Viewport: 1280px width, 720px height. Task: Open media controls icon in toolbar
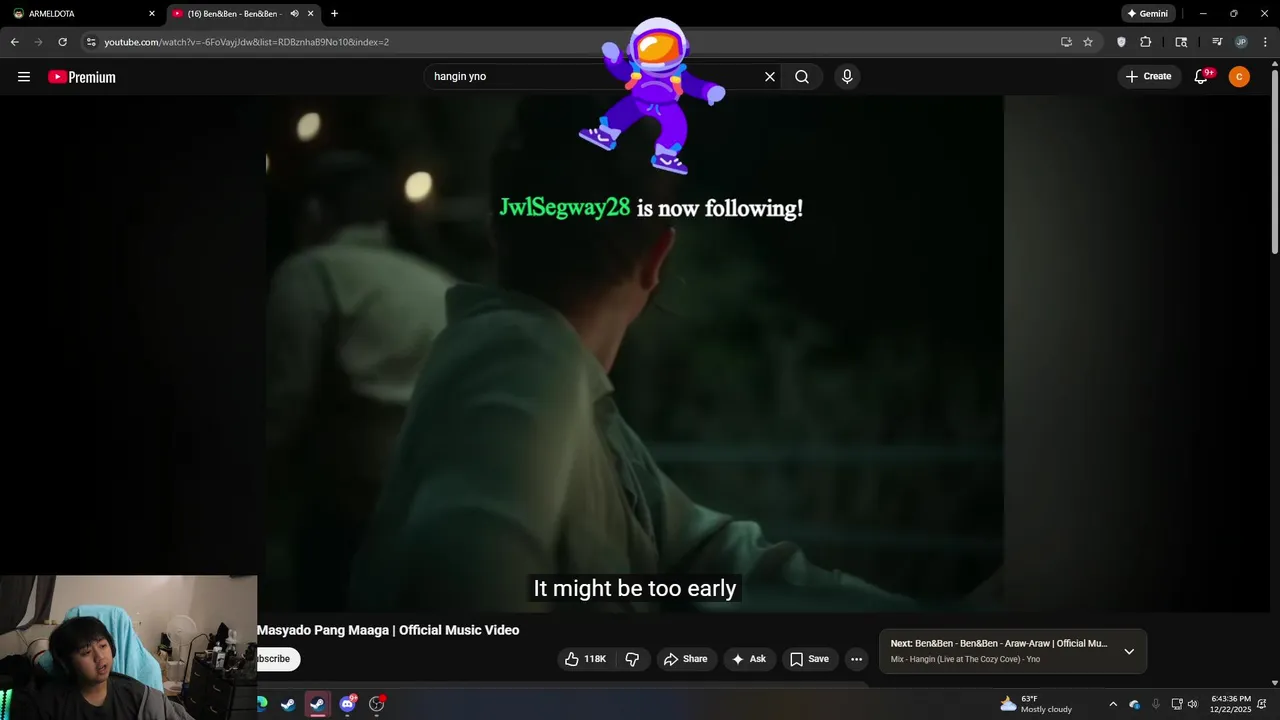1217,42
